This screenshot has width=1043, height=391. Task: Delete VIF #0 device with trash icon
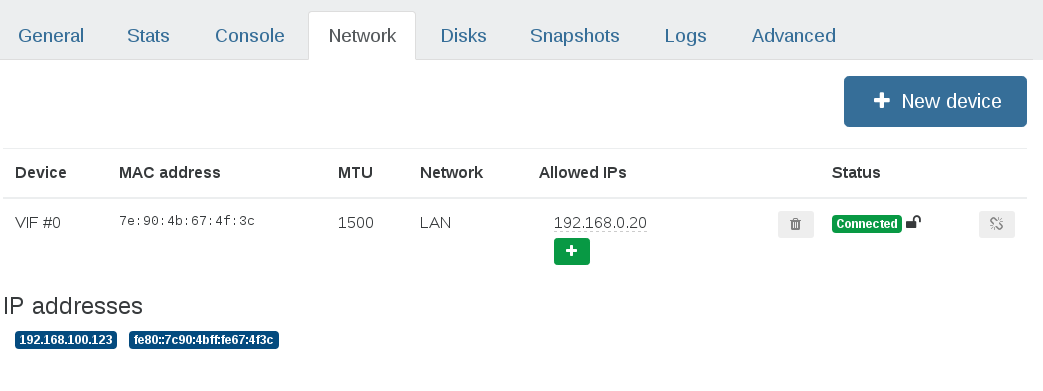[x=796, y=224]
